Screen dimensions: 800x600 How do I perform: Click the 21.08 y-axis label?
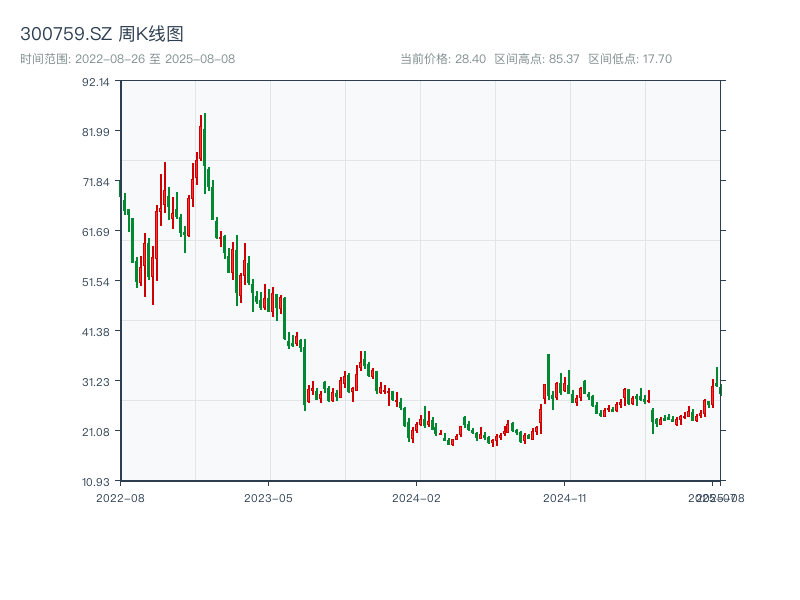[x=96, y=432]
